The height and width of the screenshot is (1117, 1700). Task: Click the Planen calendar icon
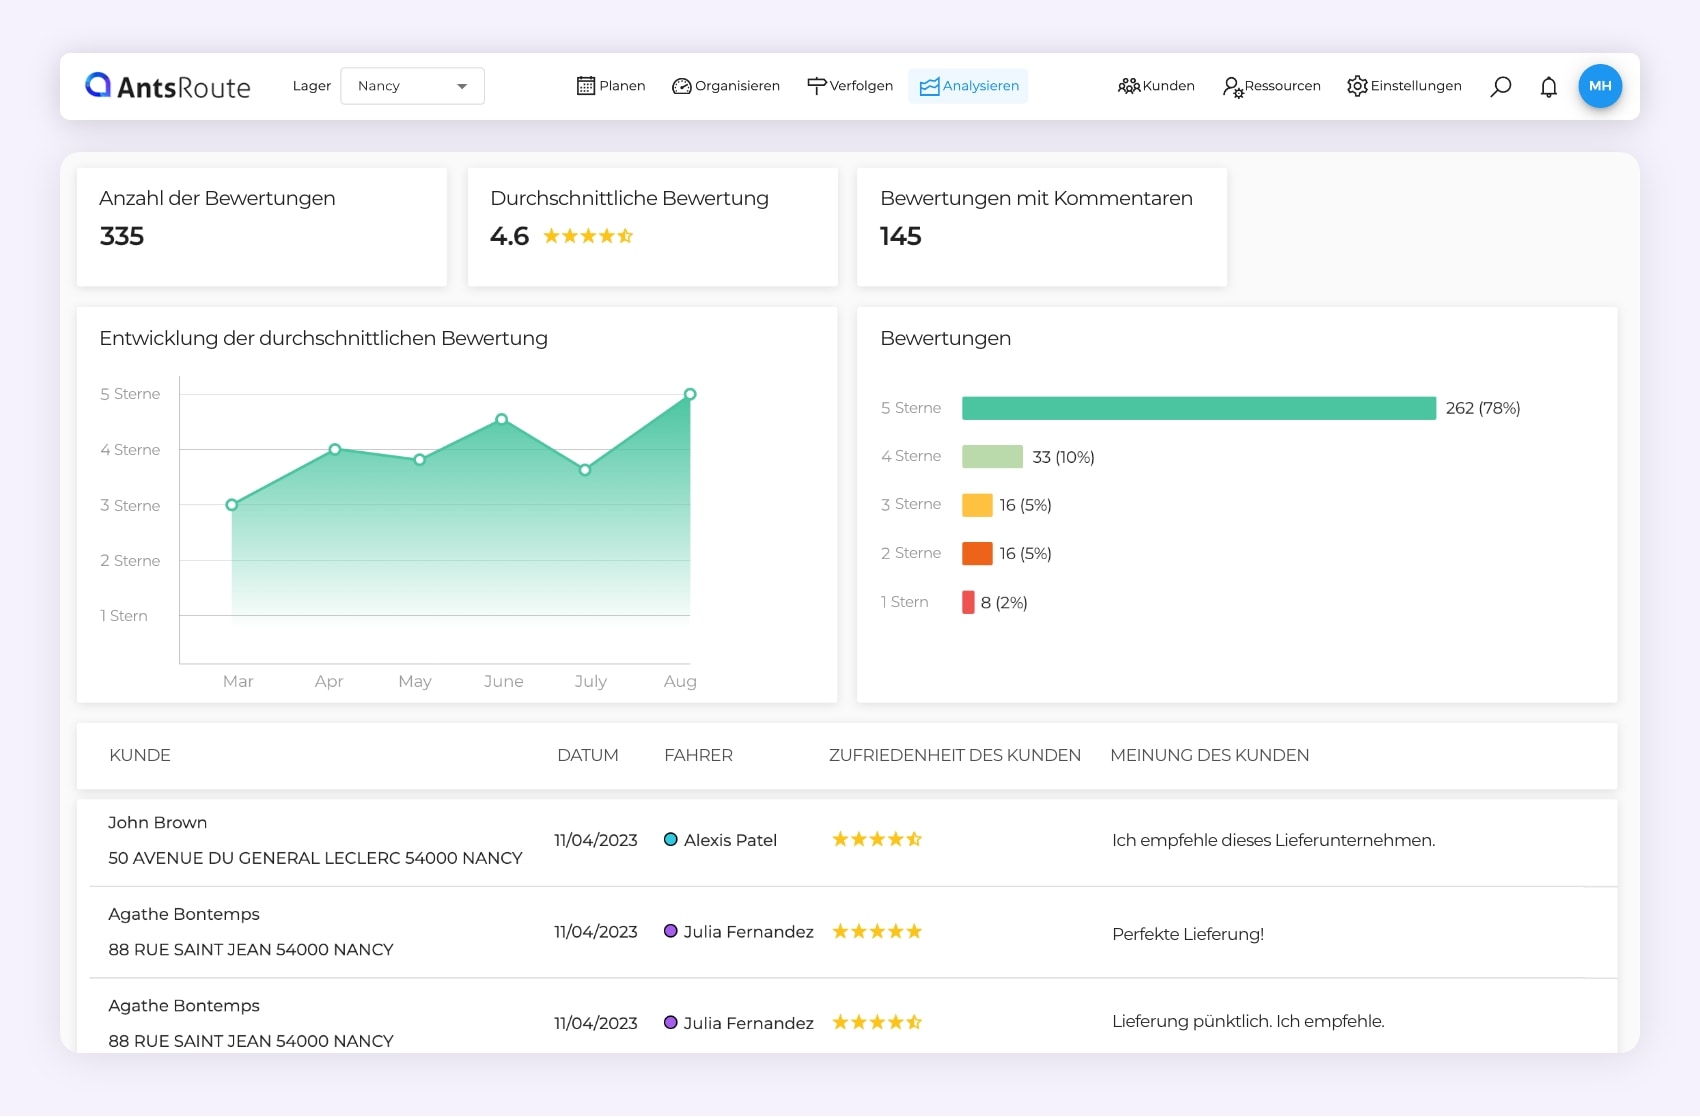[x=586, y=86]
